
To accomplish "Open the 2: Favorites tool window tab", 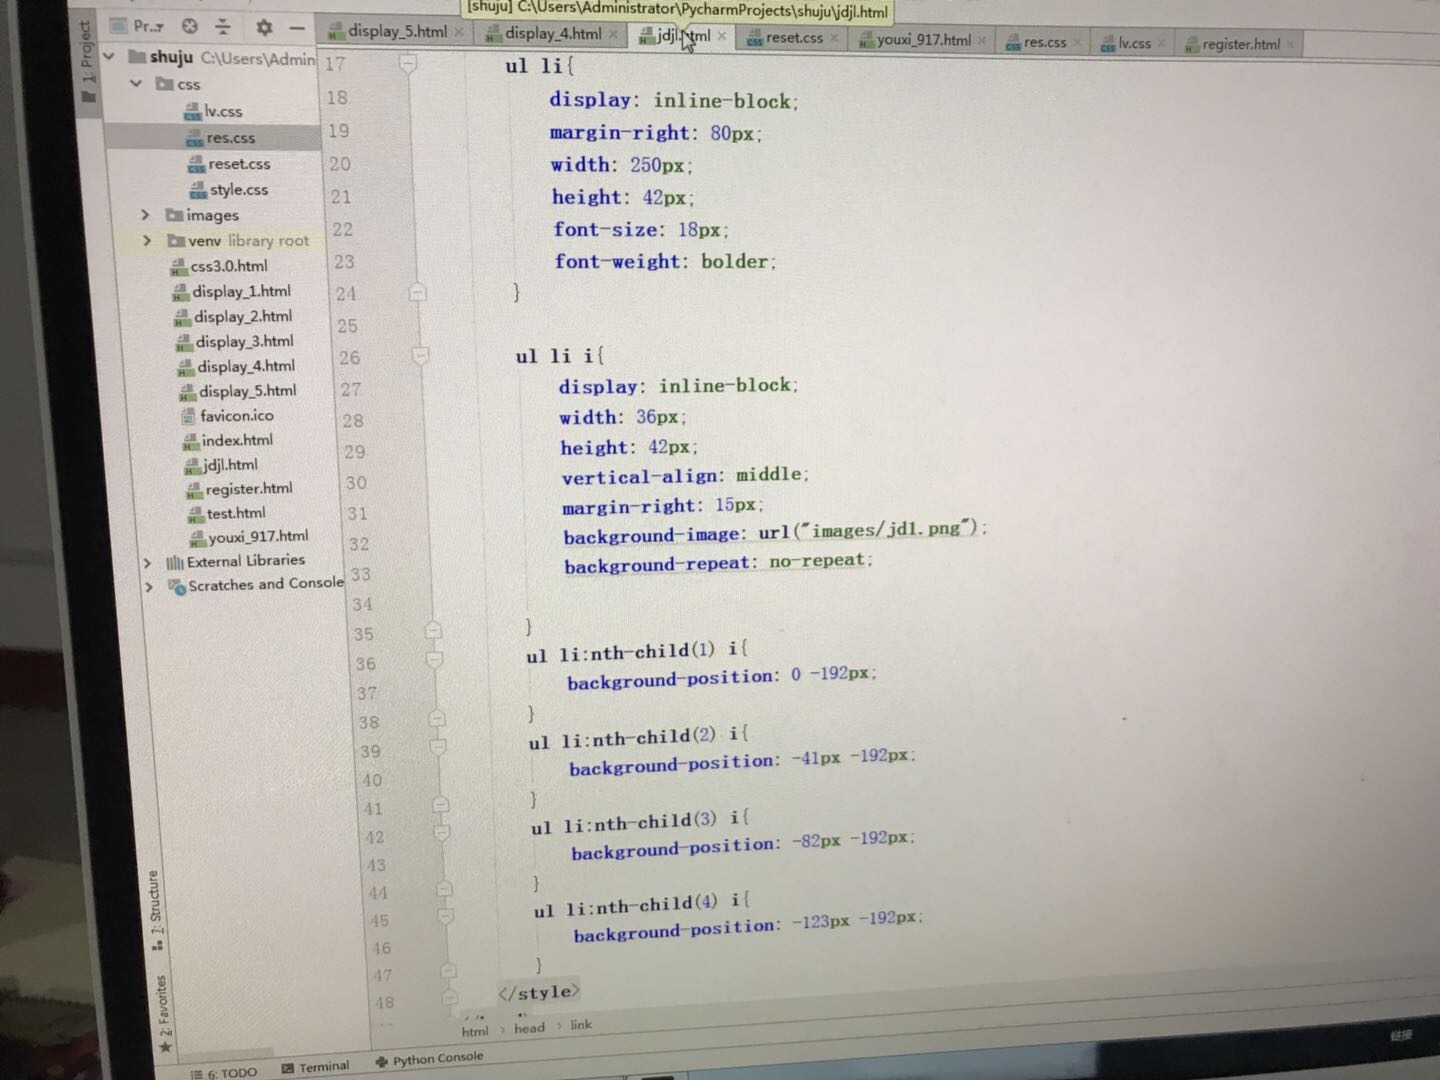I will pyautogui.click(x=164, y=1014).
